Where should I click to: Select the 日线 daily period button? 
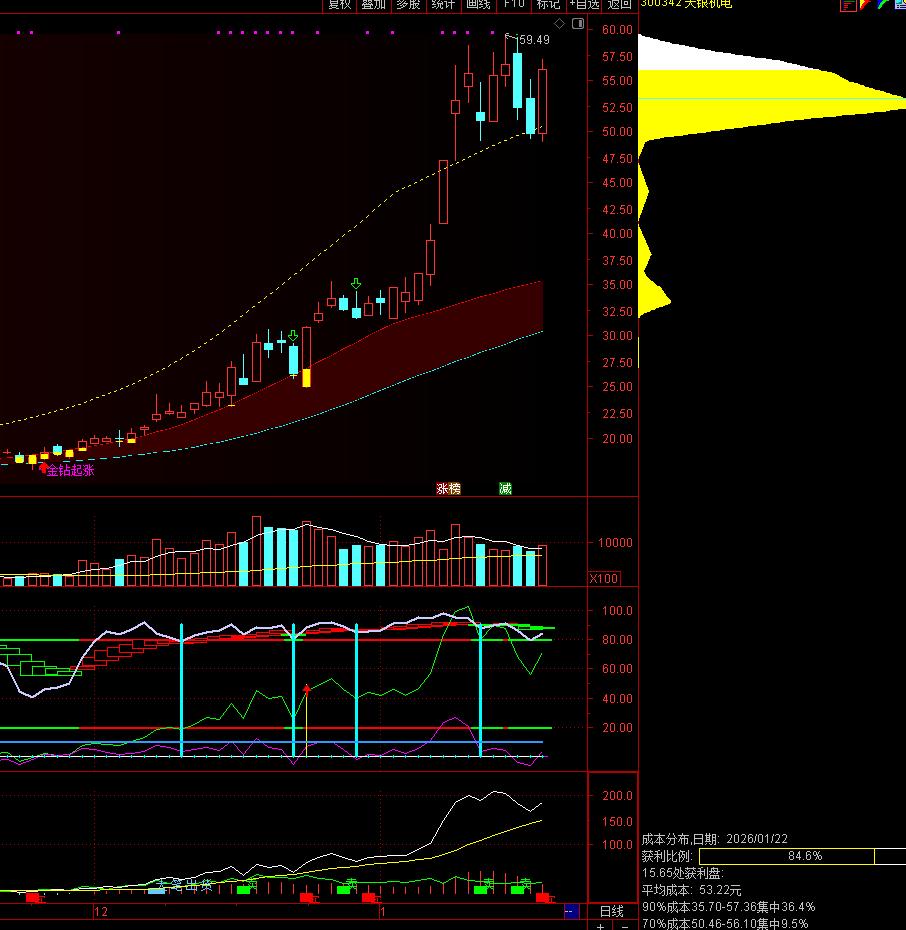point(612,912)
